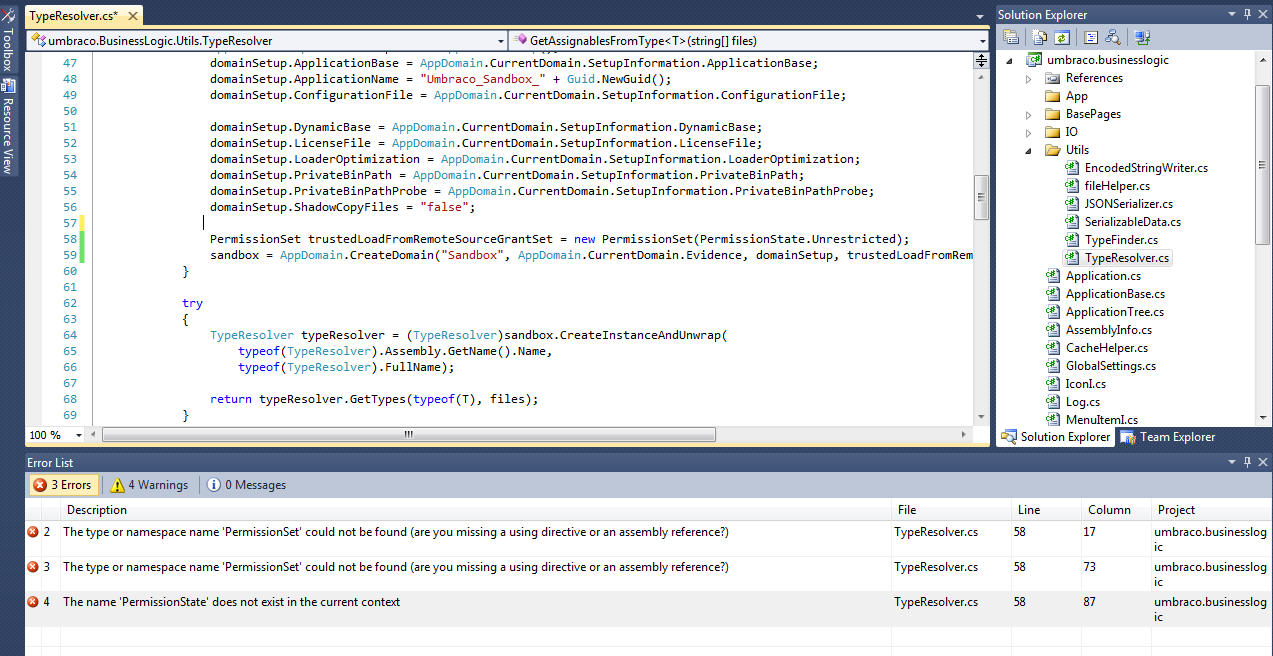The image size is (1273, 656).
Task: Click the TypeFinder.cs file icon
Action: (x=1072, y=240)
